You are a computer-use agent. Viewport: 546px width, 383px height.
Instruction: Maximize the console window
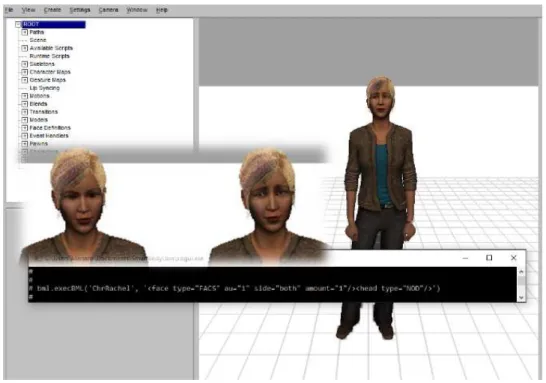[x=489, y=258]
